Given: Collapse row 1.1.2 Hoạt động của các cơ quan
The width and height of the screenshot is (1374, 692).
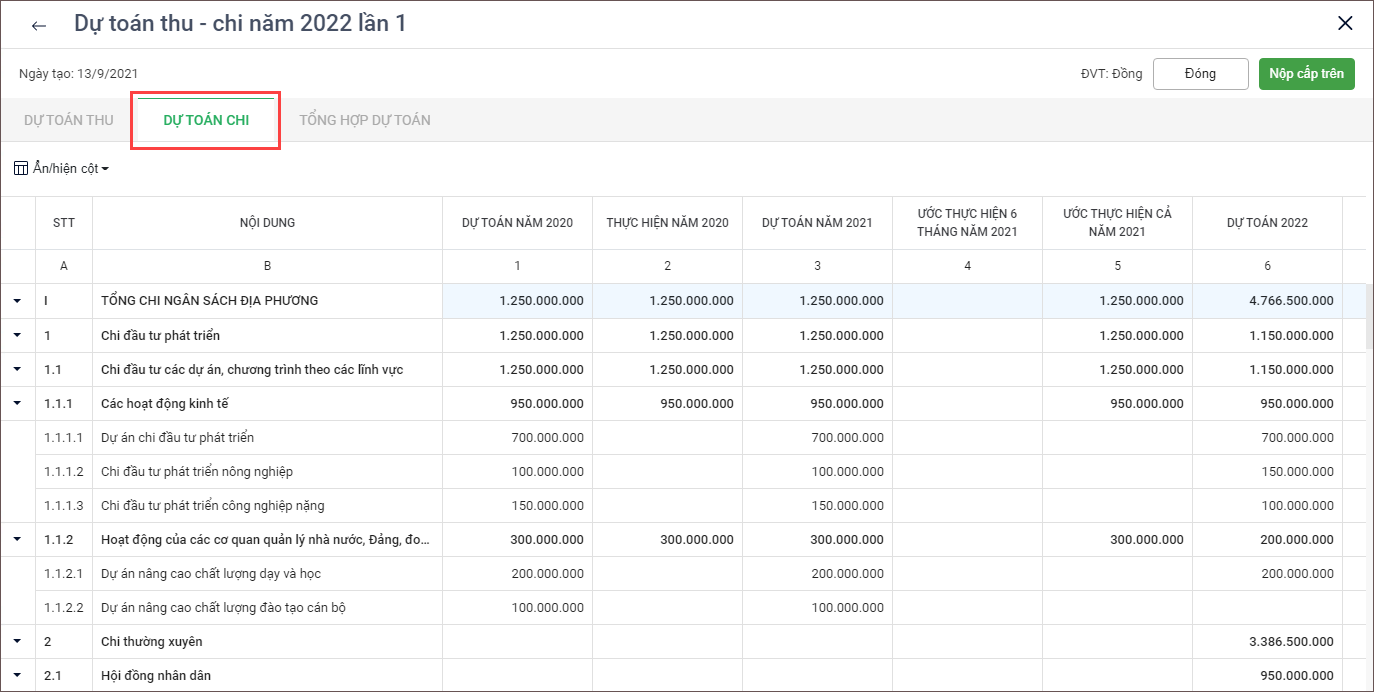Looking at the screenshot, I should [18, 539].
